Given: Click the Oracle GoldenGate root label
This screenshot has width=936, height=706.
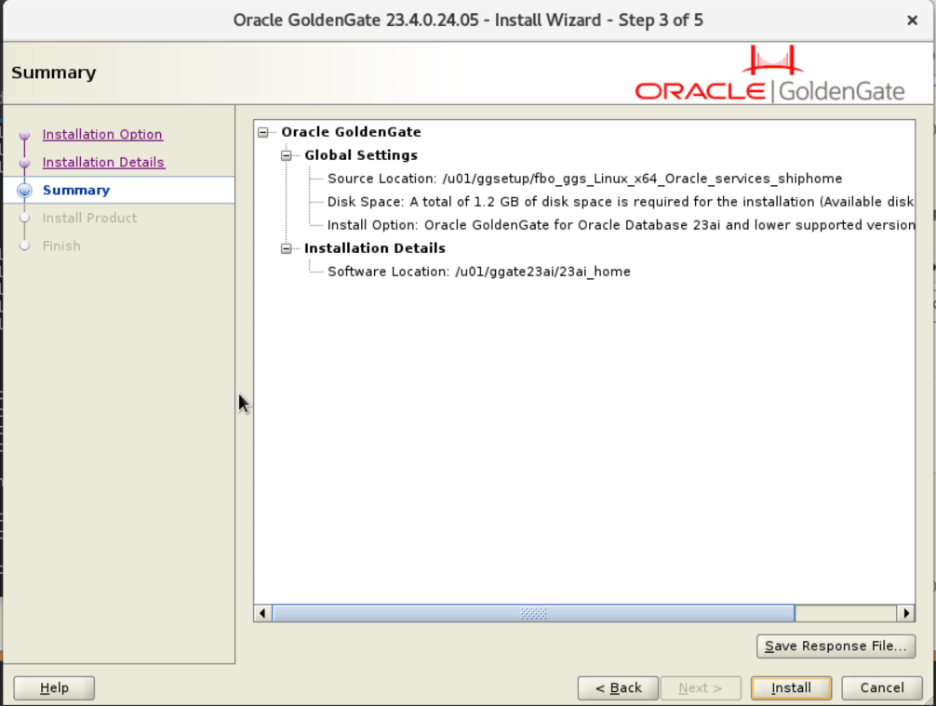Looking at the screenshot, I should tap(351, 132).
